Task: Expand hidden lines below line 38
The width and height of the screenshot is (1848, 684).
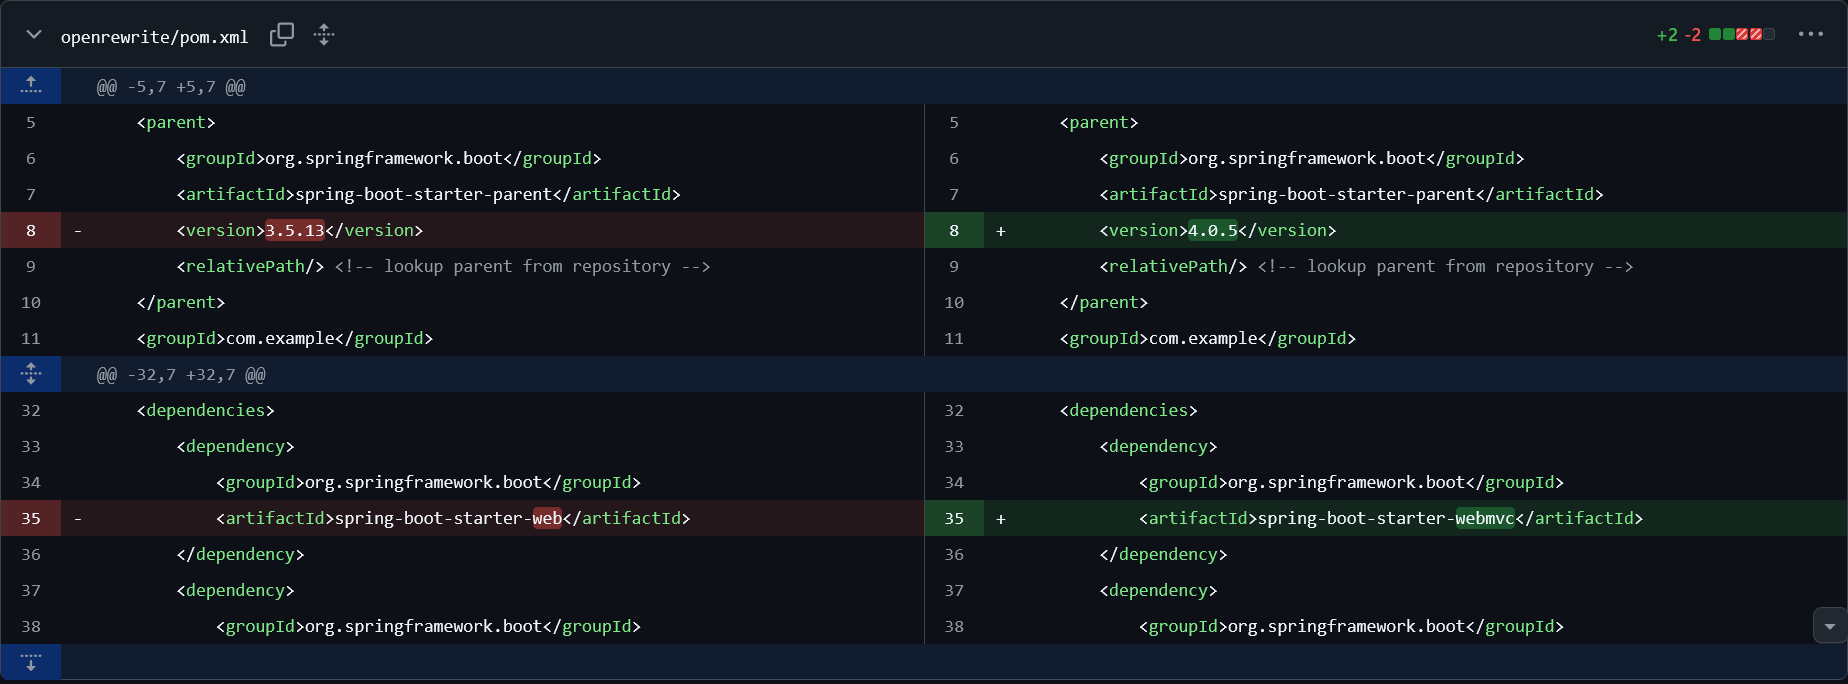Action: coord(31,662)
